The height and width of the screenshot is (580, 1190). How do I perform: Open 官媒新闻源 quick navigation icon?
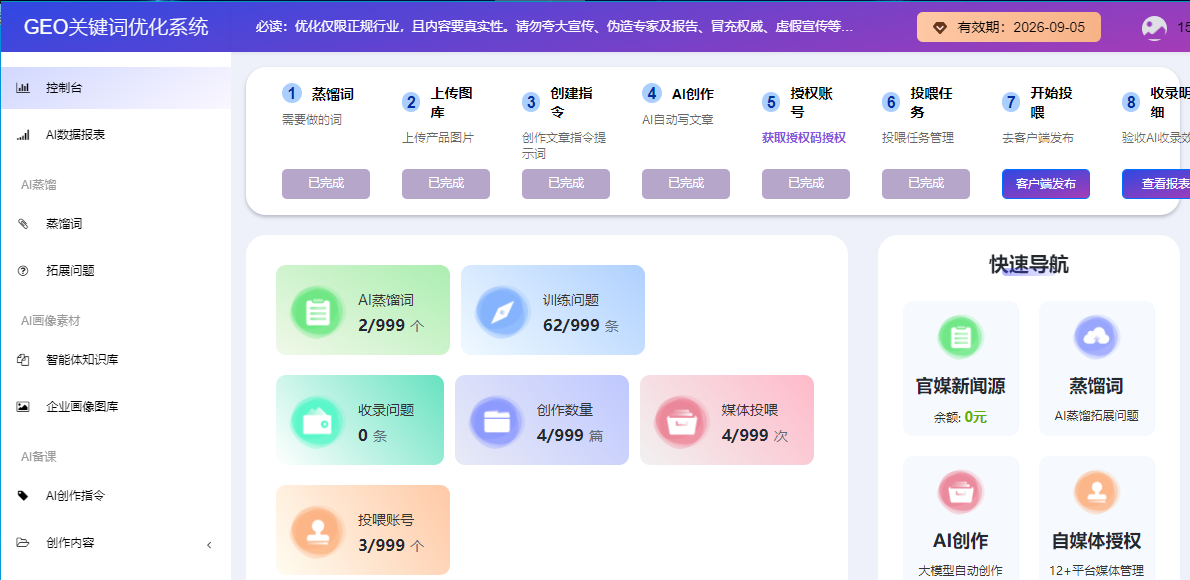coord(961,338)
